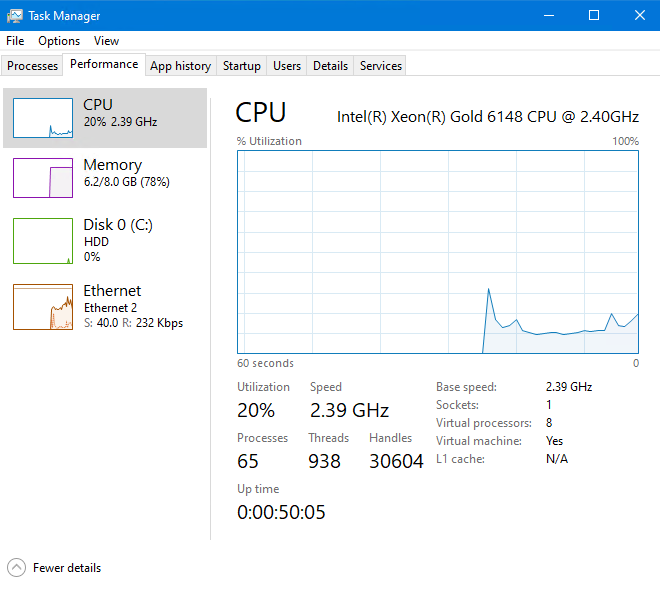Screen dimensions: 660x591
Task: Open the Users tab
Action: (287, 66)
